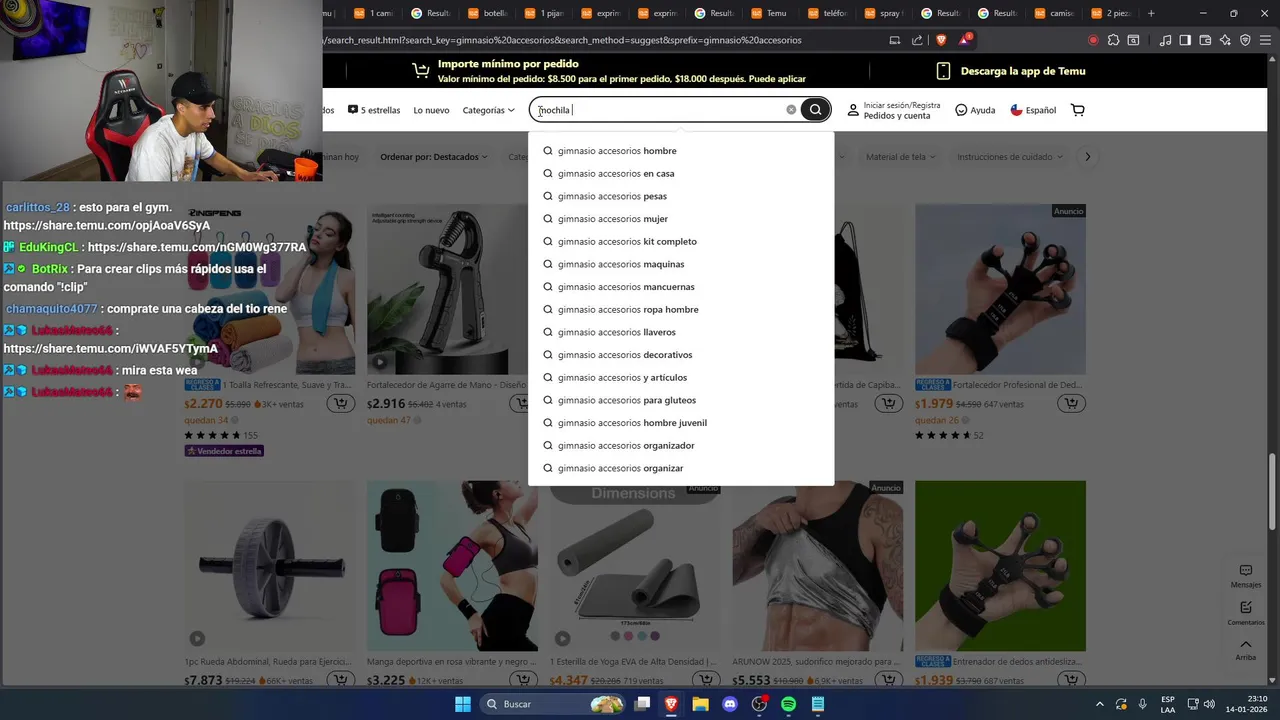Image resolution: width=1280 pixels, height=720 pixels.
Task: Open hand grip strengthener product image
Action: (452, 290)
